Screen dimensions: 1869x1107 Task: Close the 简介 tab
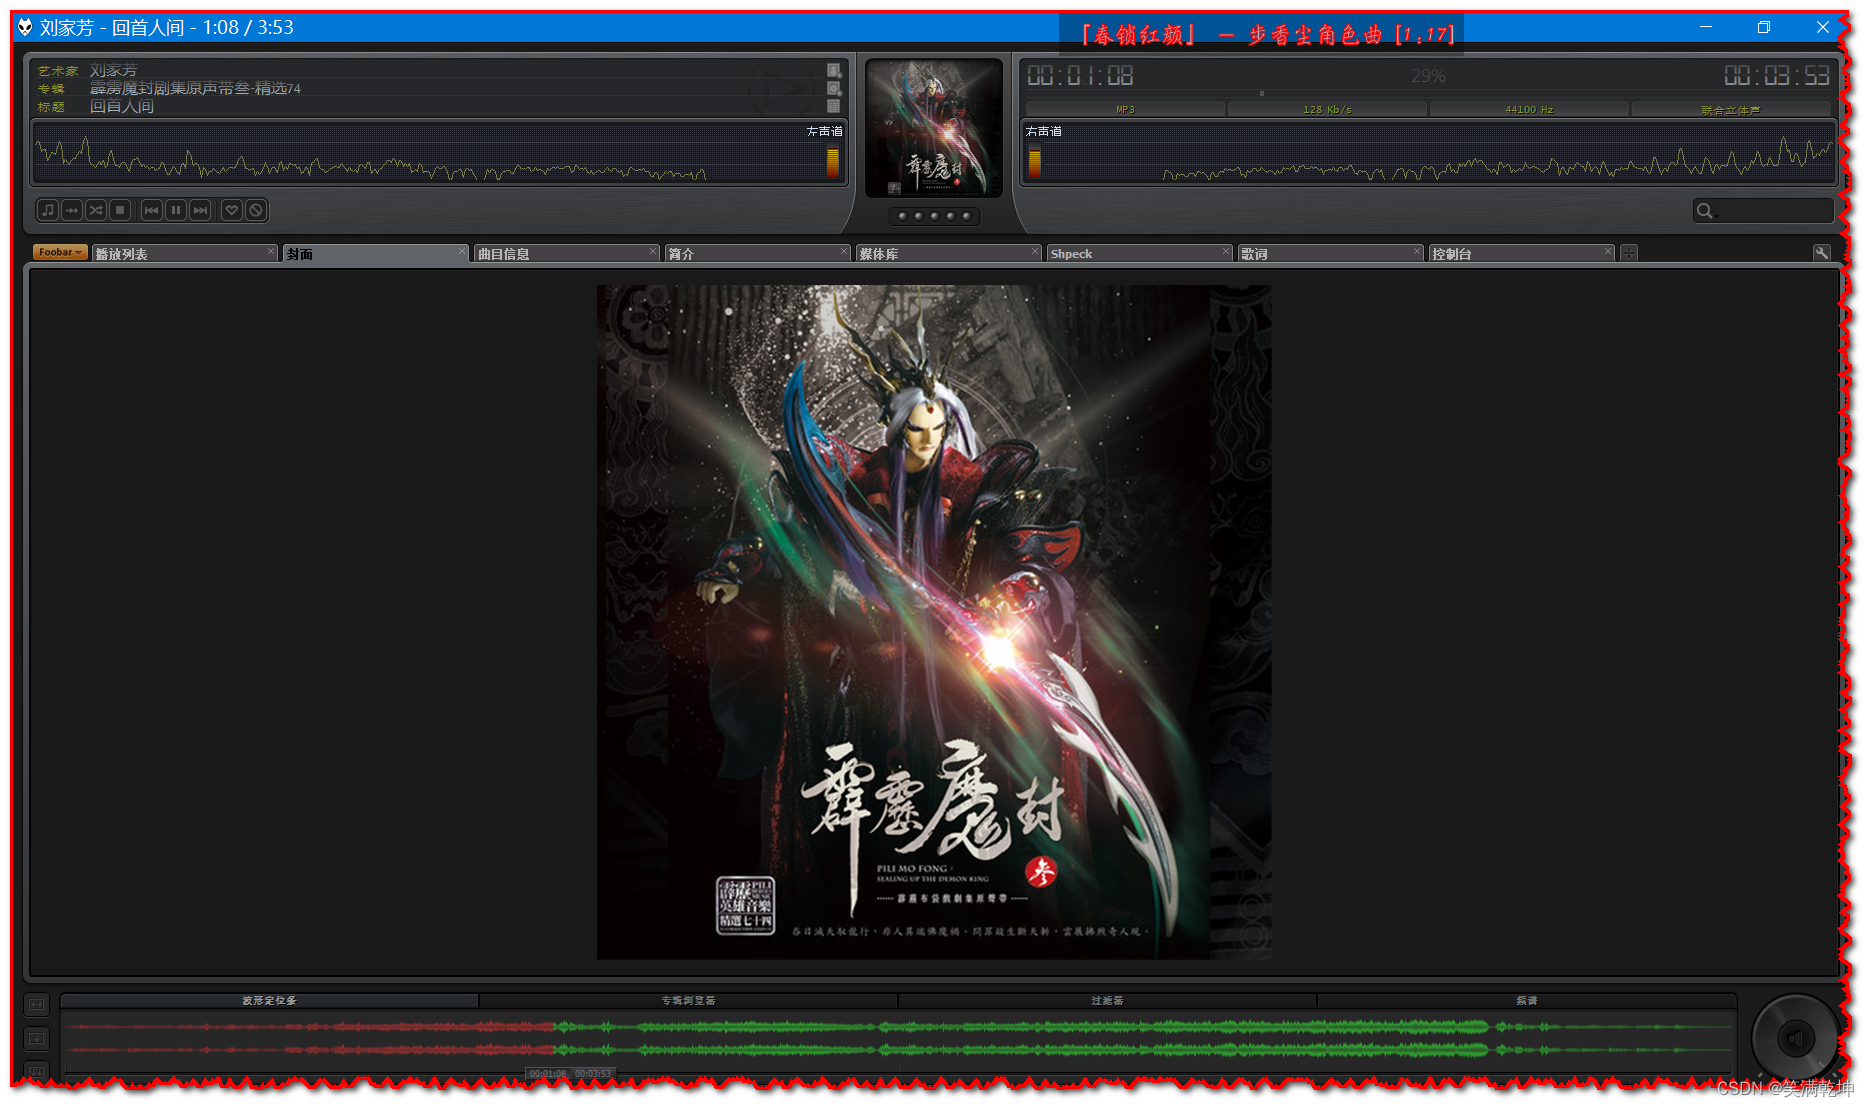tap(844, 251)
